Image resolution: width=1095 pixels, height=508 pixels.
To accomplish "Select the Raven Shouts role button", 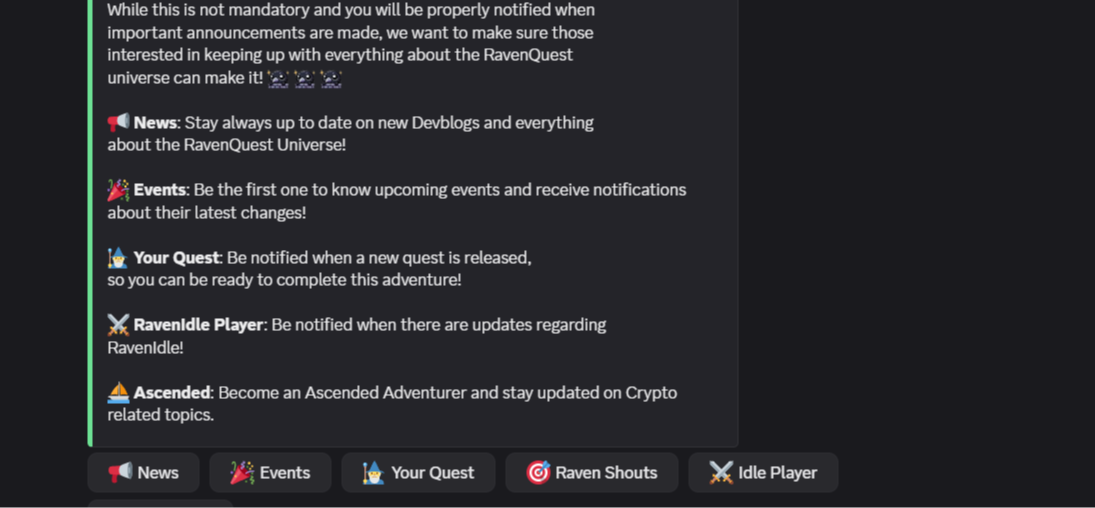I will (591, 472).
